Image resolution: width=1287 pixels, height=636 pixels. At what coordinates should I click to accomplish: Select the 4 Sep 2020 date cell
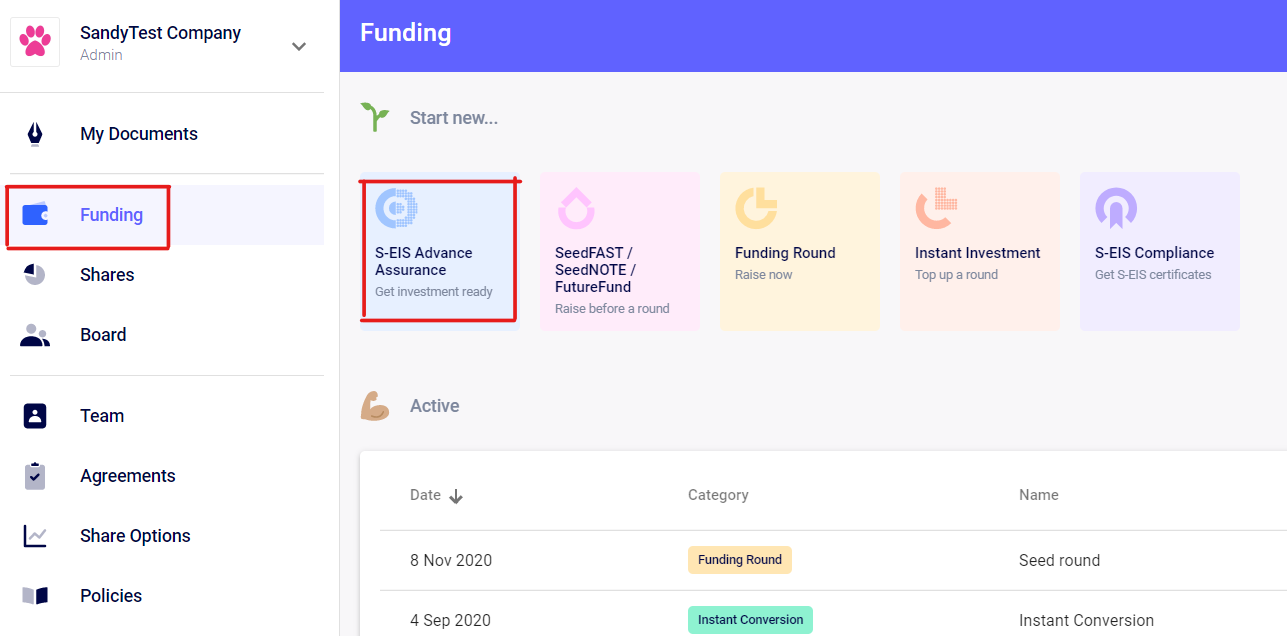pos(450,620)
